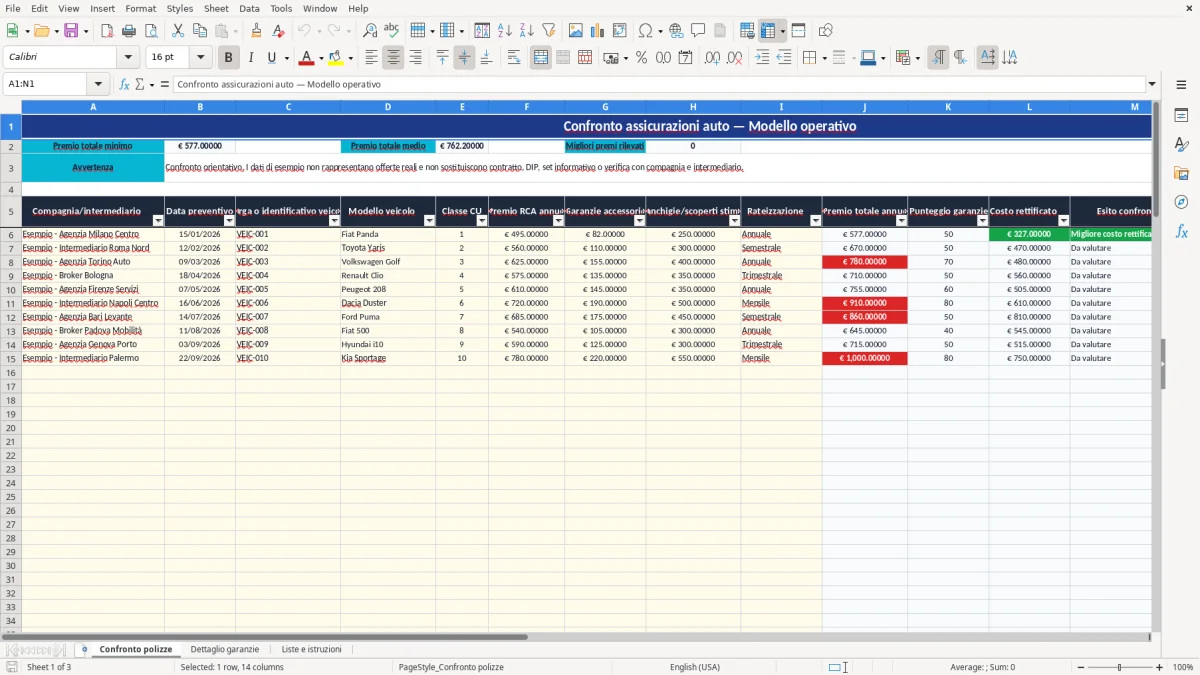Image resolution: width=1200 pixels, height=675 pixels.
Task: Insert an image
Action: click(x=576, y=31)
